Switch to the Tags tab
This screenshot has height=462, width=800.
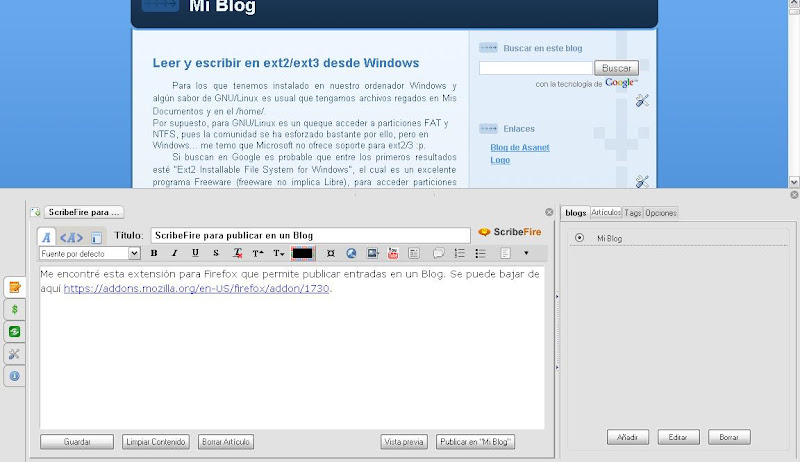click(x=633, y=213)
